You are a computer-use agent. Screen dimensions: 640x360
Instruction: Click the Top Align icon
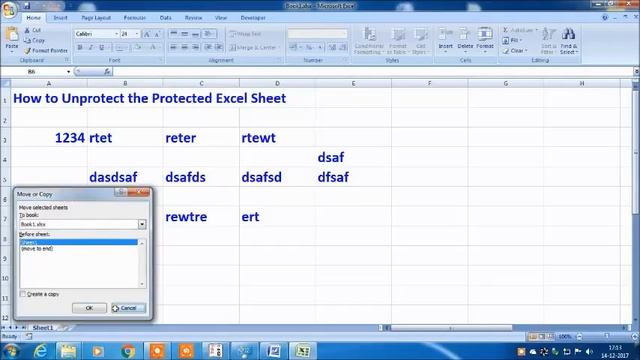point(173,34)
